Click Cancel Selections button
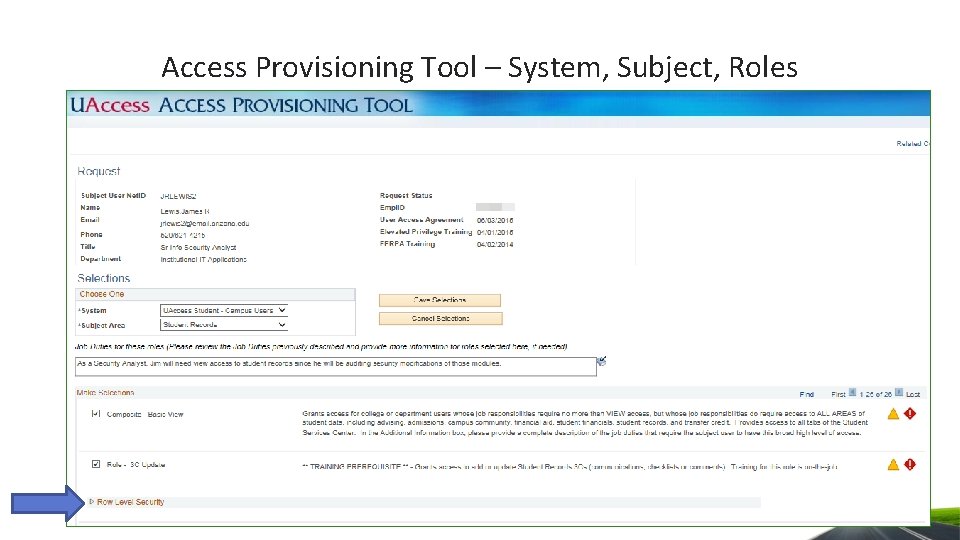The image size is (960, 540). (x=440, y=318)
